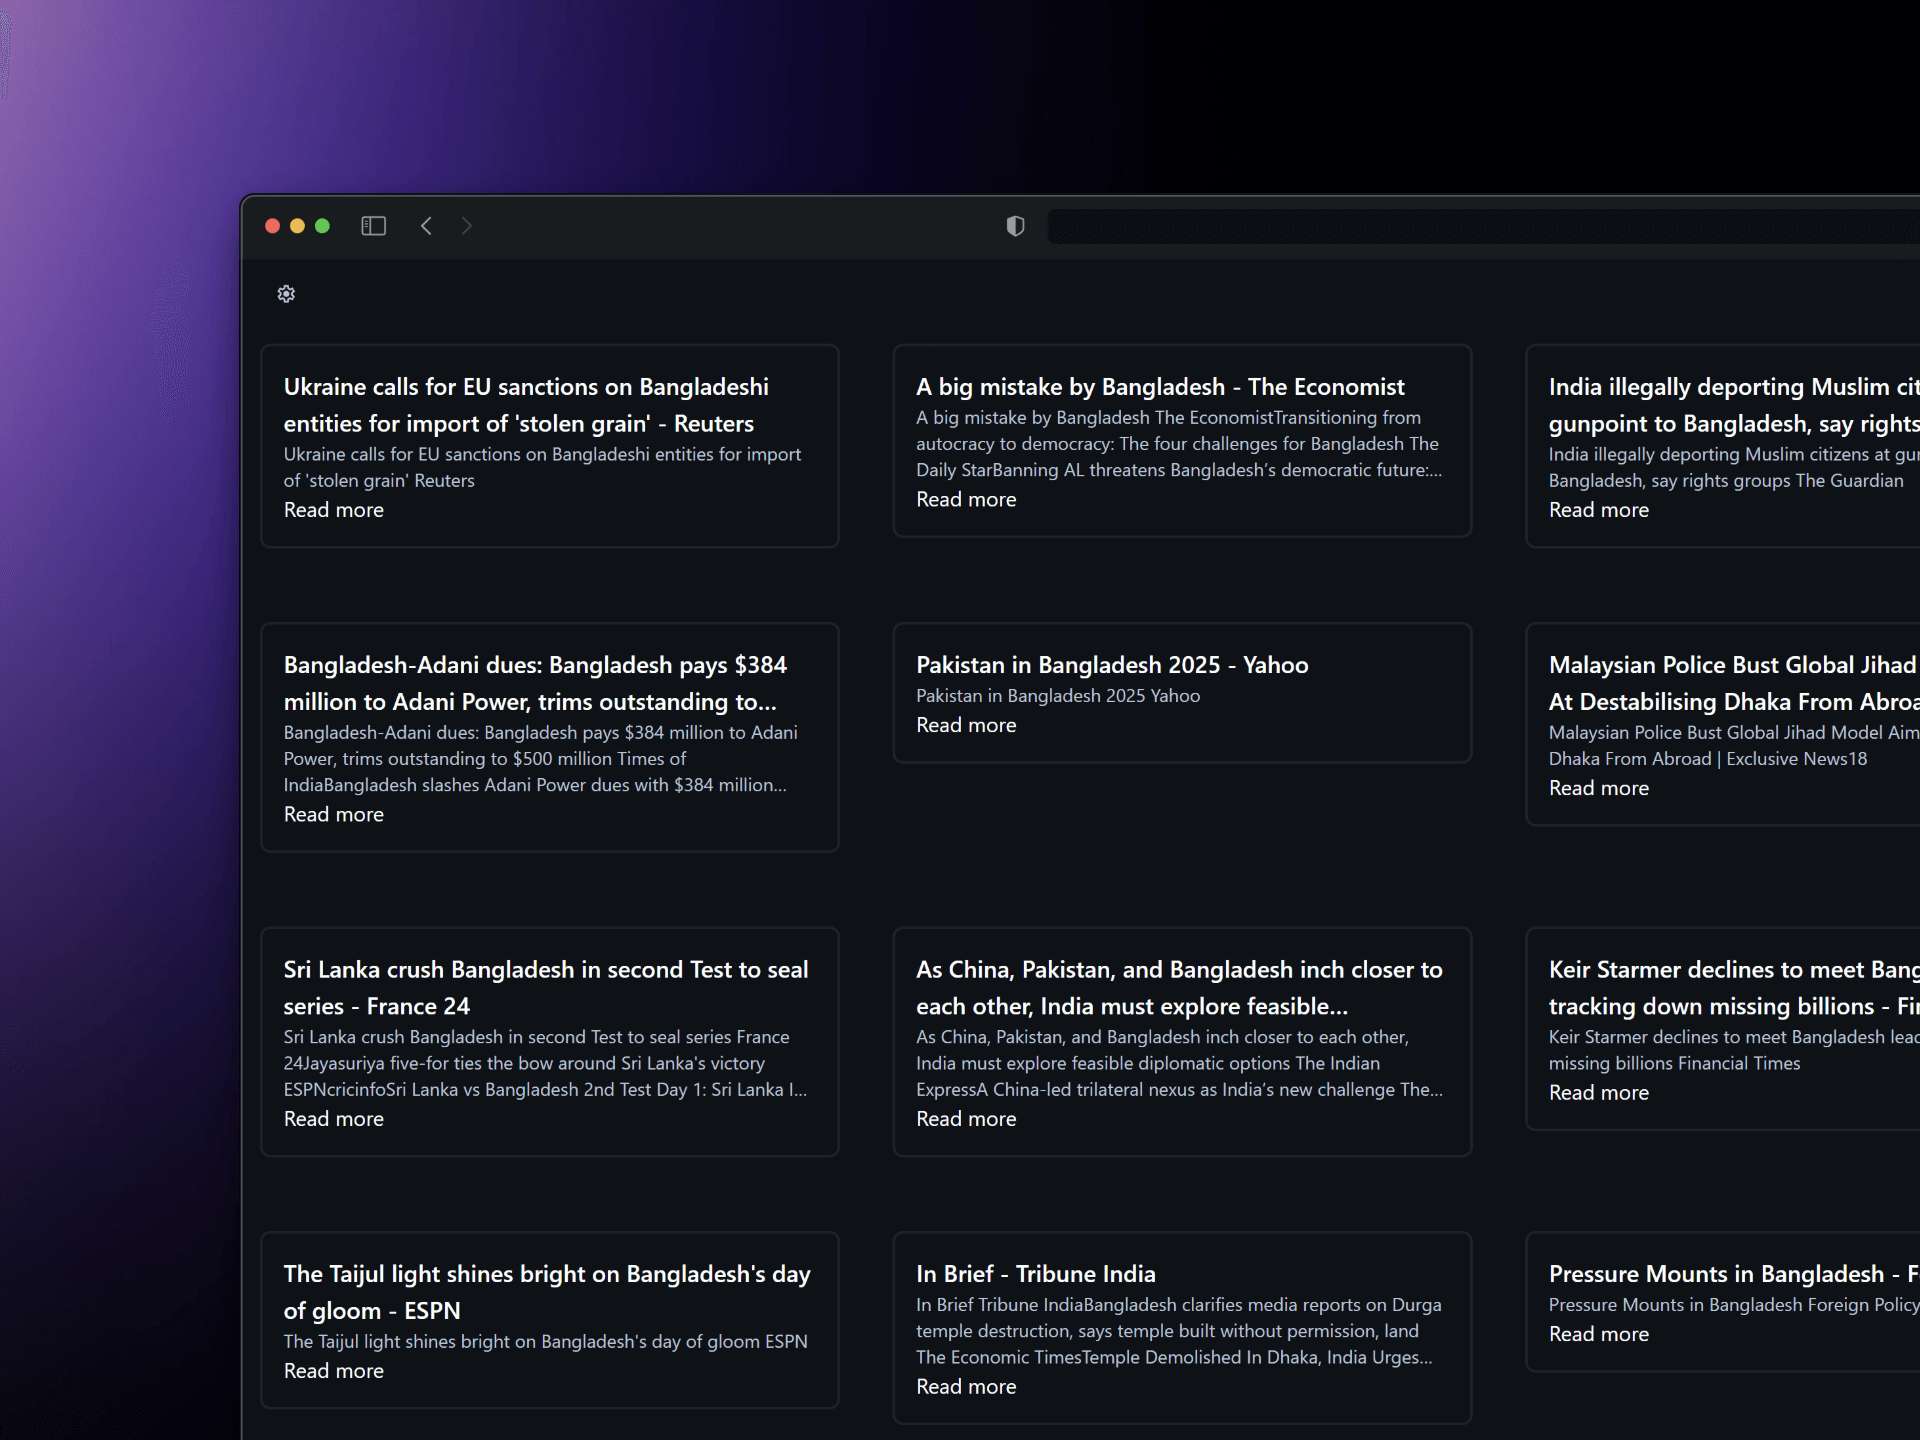Read more on Malaysian Police Jihad article

1598,788
